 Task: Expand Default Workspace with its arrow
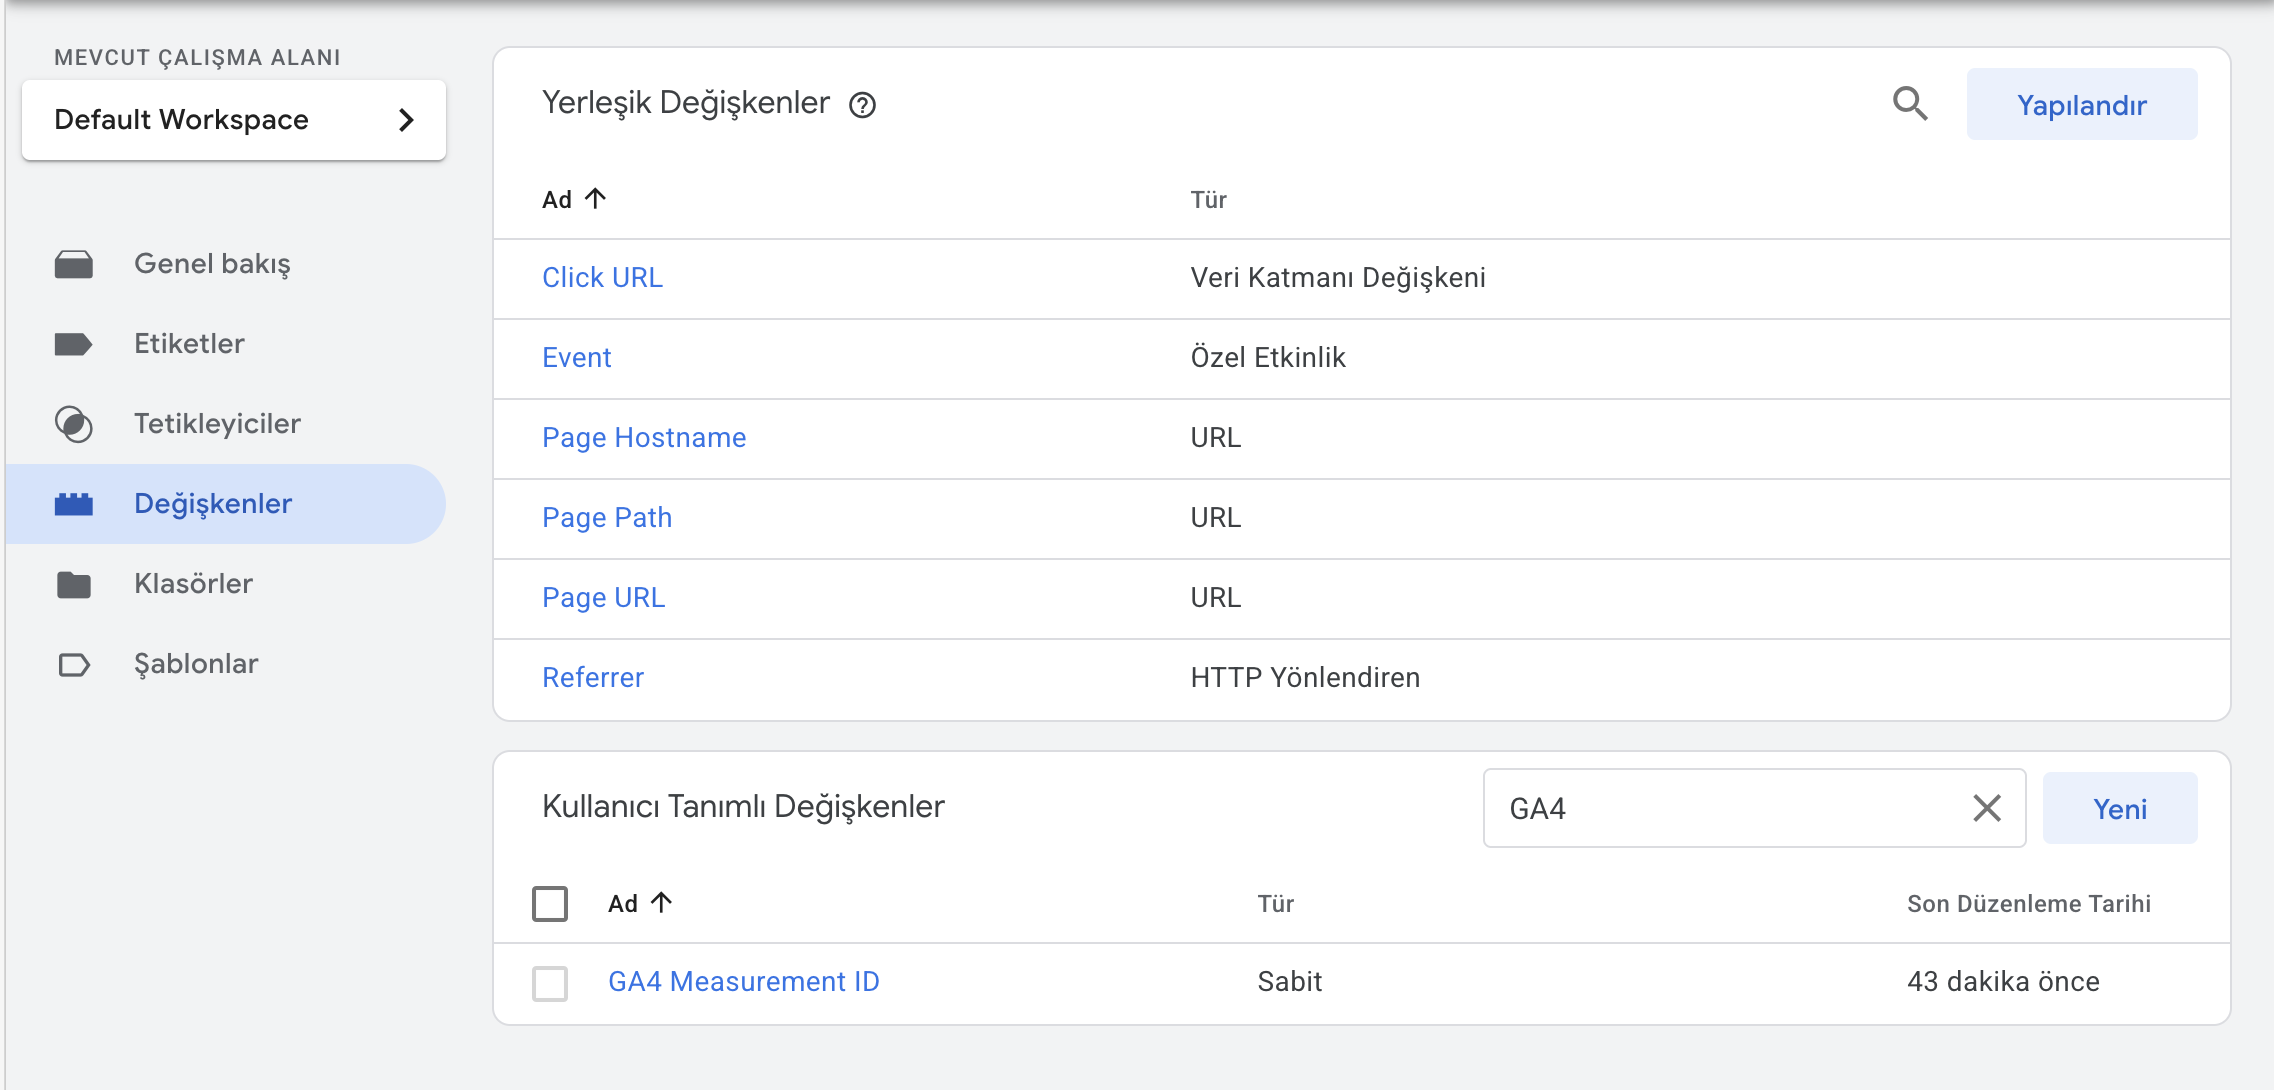[406, 120]
